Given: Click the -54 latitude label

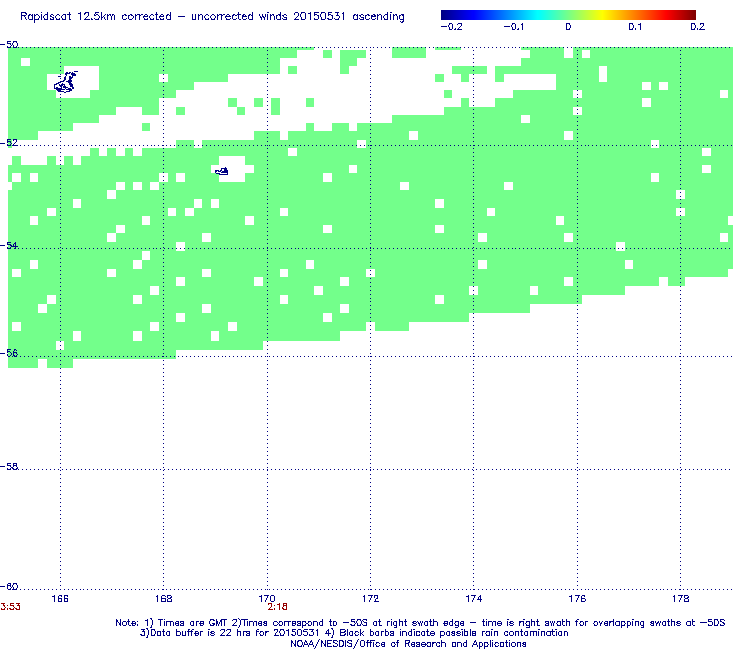Looking at the screenshot, I should [9, 245].
